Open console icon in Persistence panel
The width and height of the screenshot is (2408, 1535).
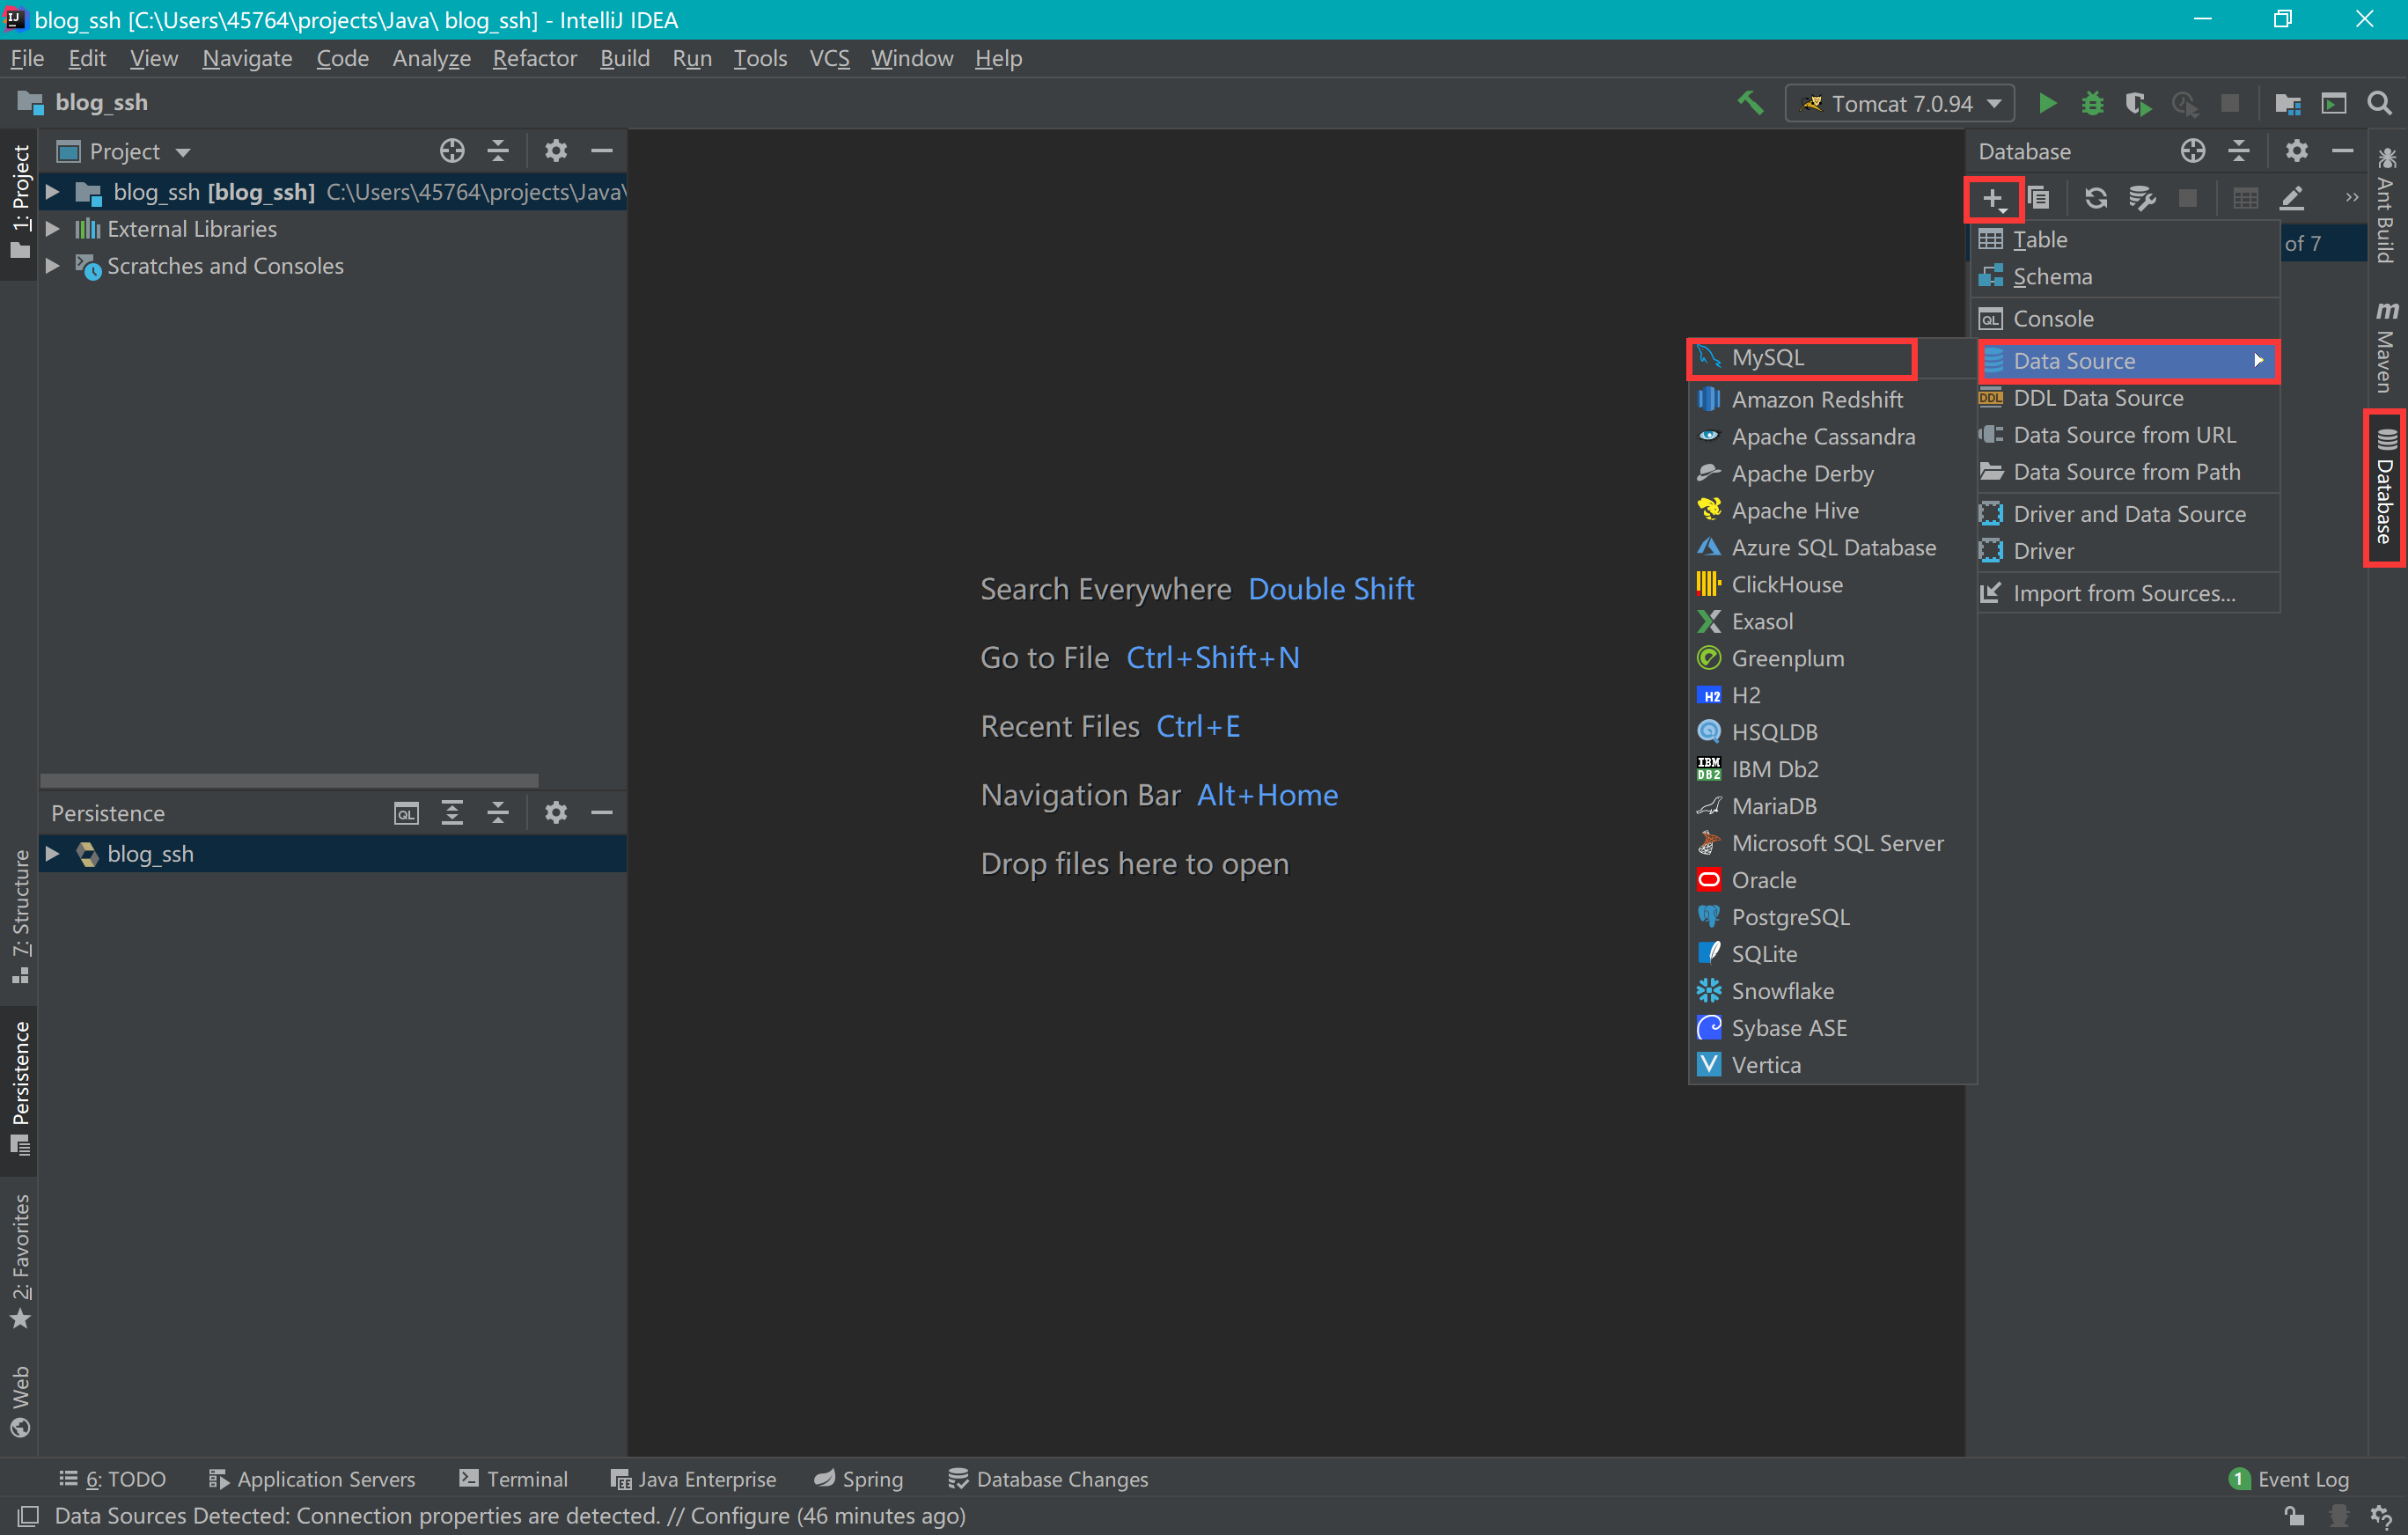[406, 813]
